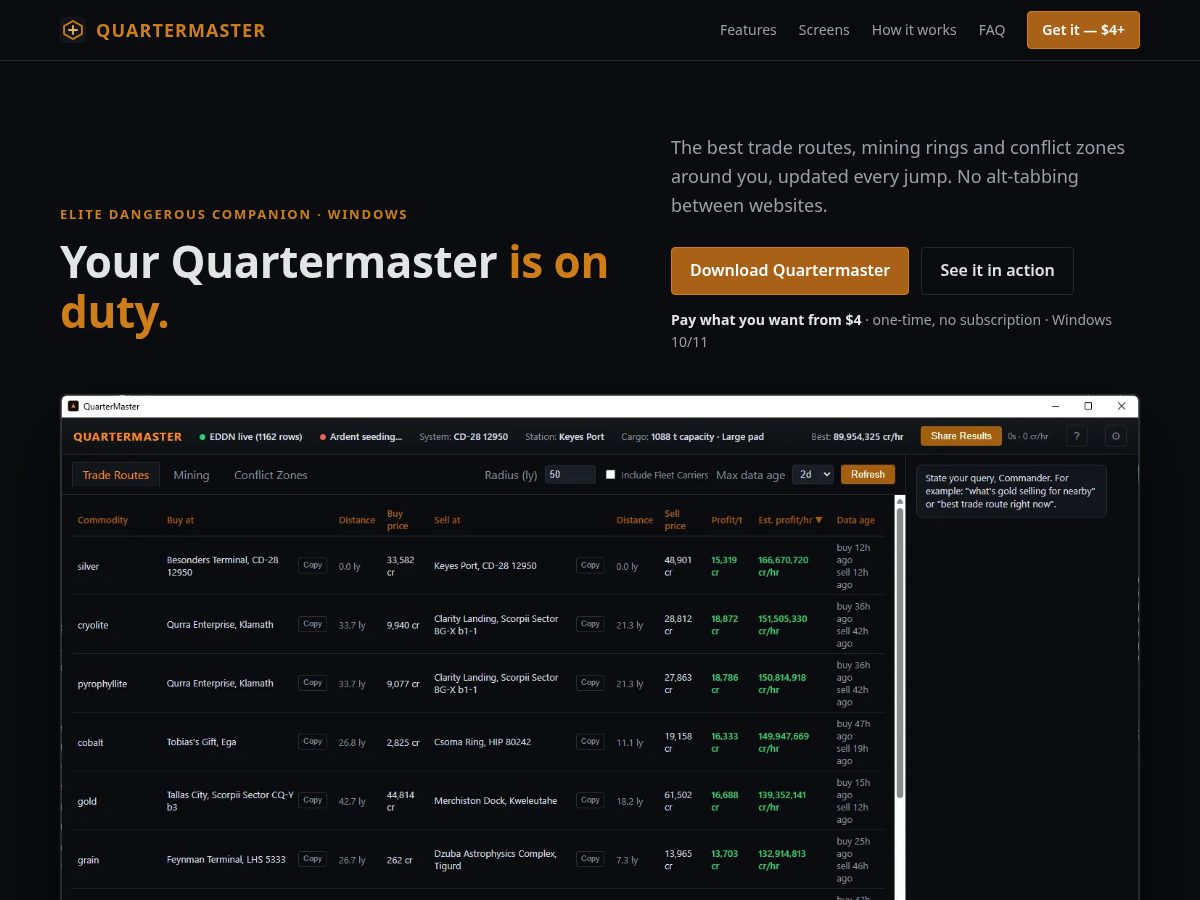Viewport: 1200px width, 900px height.
Task: Click the grain commodity cell
Action: 88,861
